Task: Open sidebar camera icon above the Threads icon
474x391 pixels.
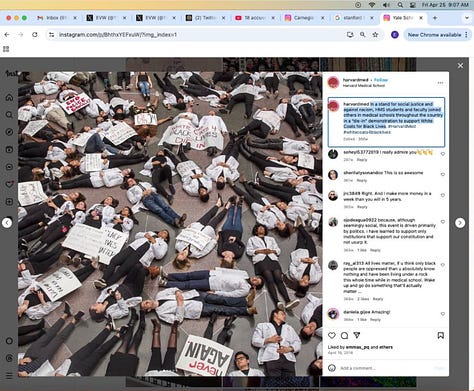Action: 9,341
